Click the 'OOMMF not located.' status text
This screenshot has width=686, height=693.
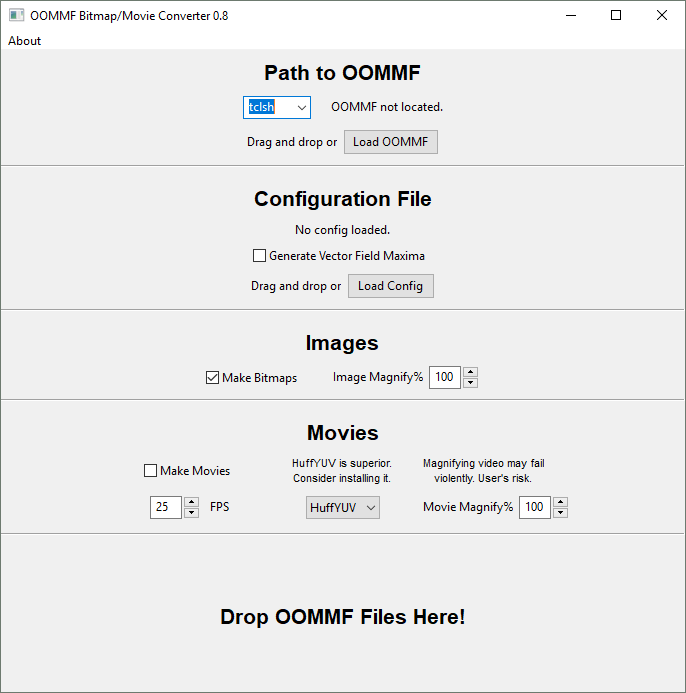pos(387,107)
